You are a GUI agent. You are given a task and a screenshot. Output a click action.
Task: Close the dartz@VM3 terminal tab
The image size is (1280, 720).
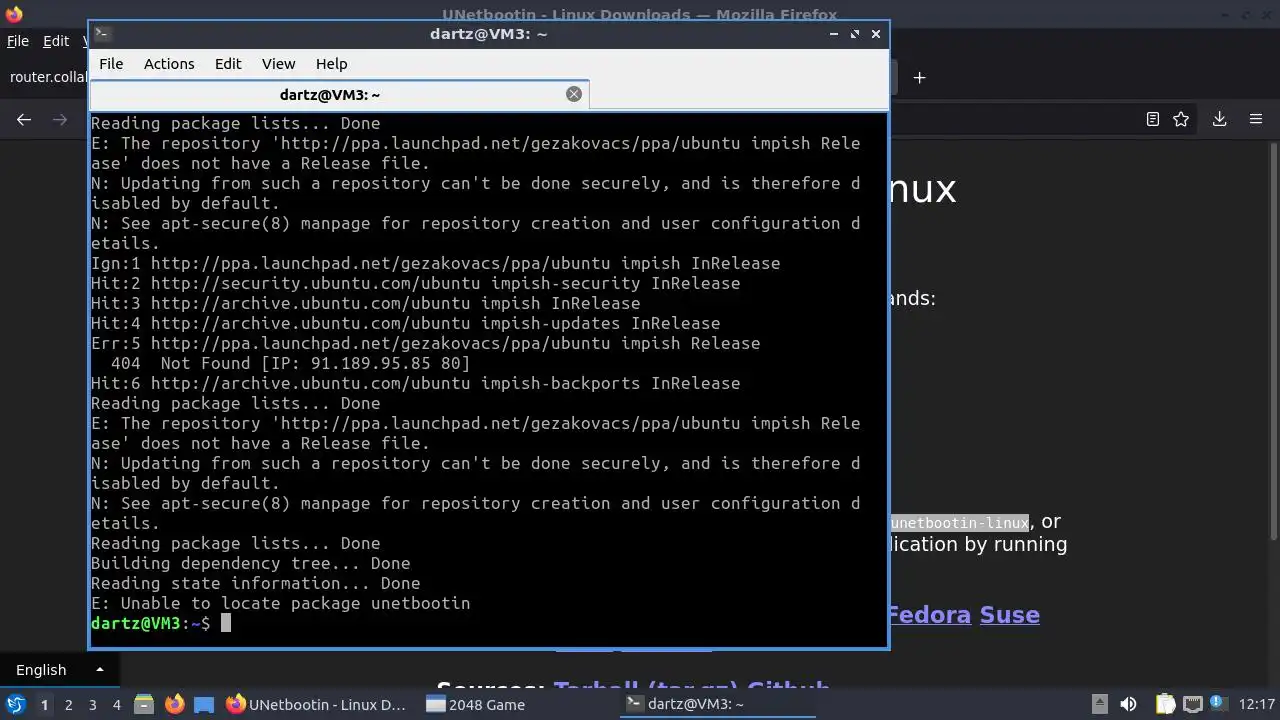[573, 94]
